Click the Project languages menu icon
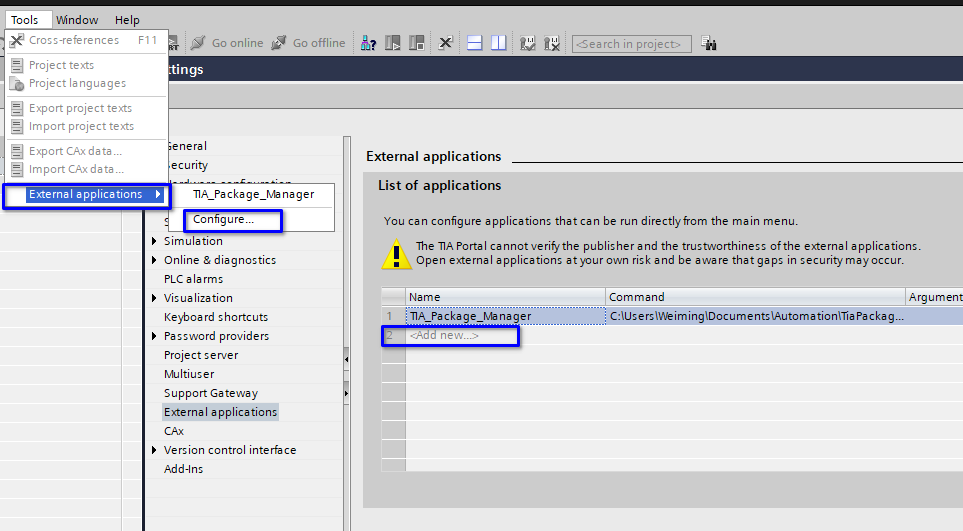Viewport: 963px width, 531px height. [17, 83]
